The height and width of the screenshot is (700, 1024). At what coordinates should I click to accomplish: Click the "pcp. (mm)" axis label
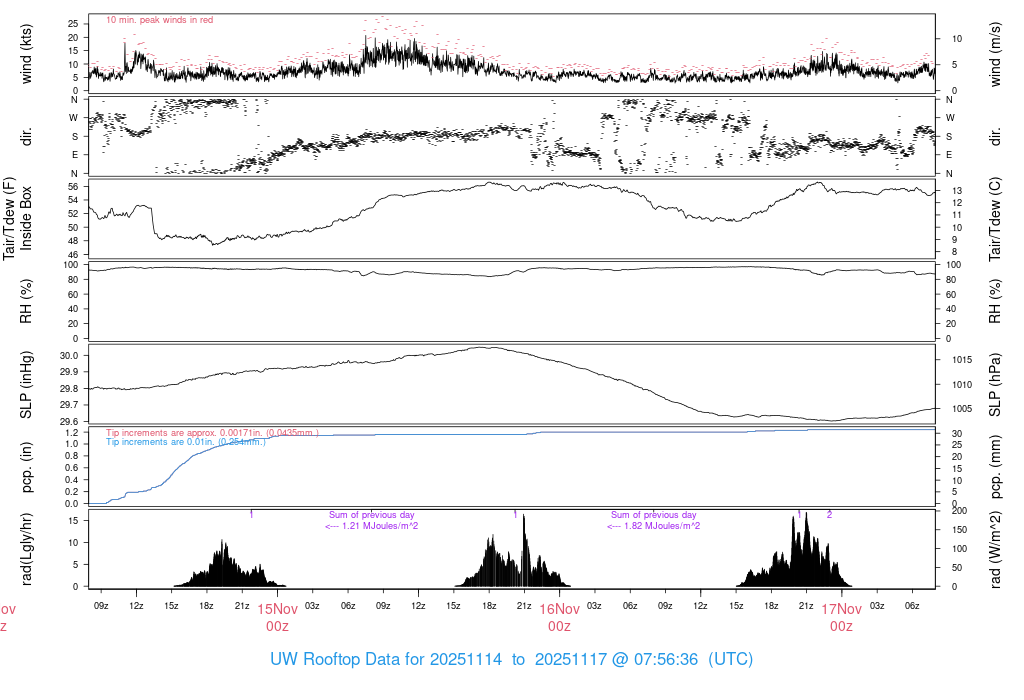[x=995, y=468]
